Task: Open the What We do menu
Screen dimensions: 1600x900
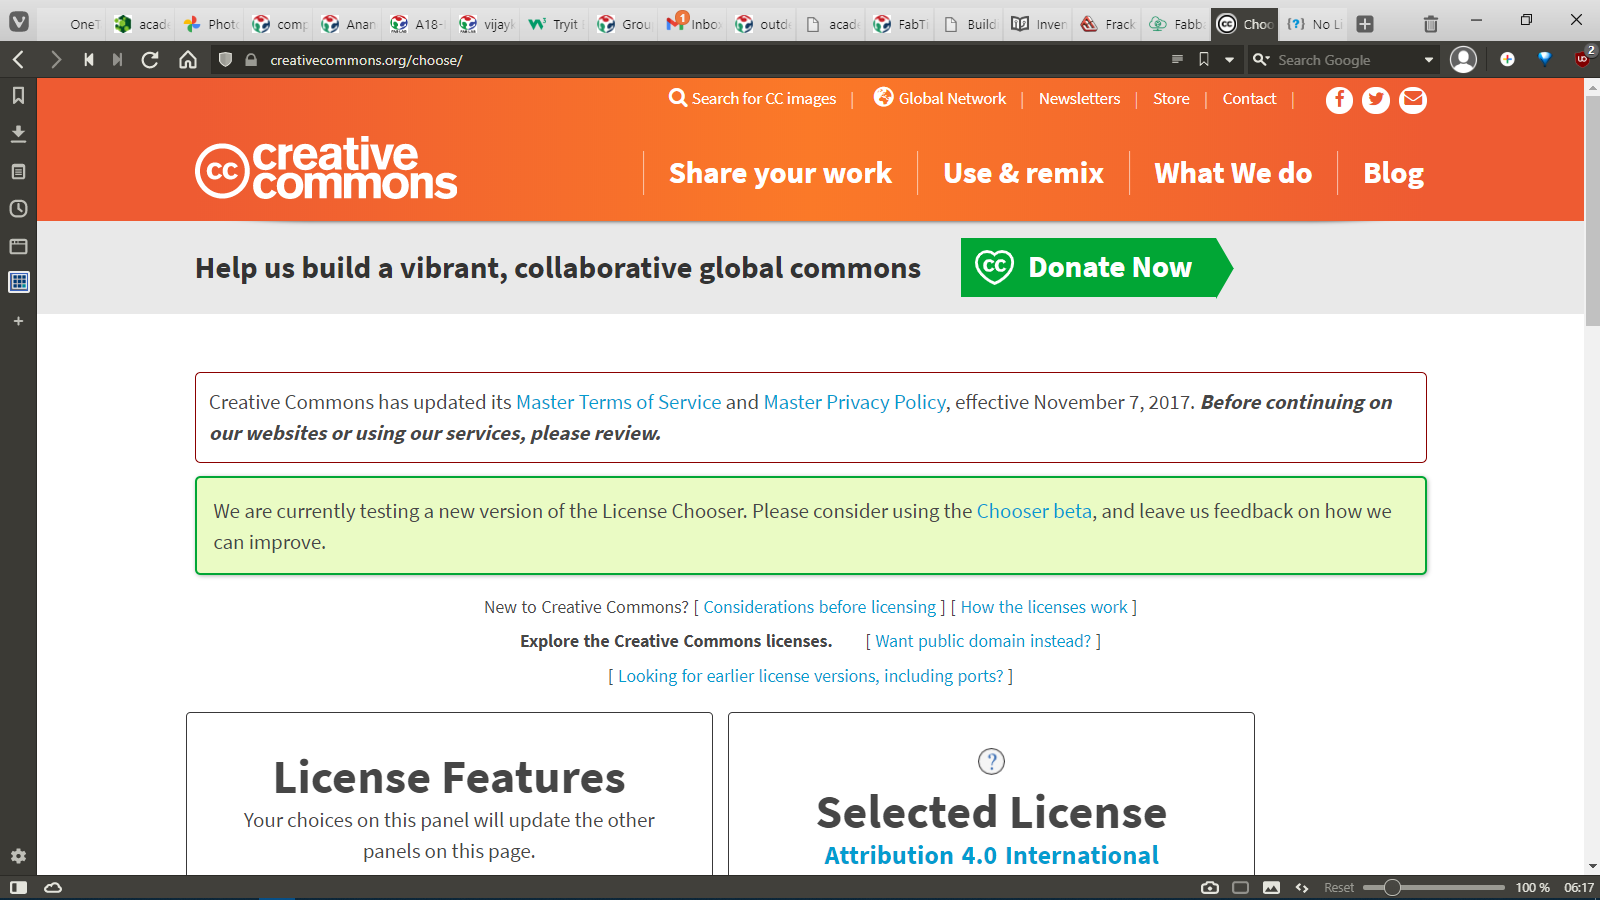Action: (x=1233, y=173)
